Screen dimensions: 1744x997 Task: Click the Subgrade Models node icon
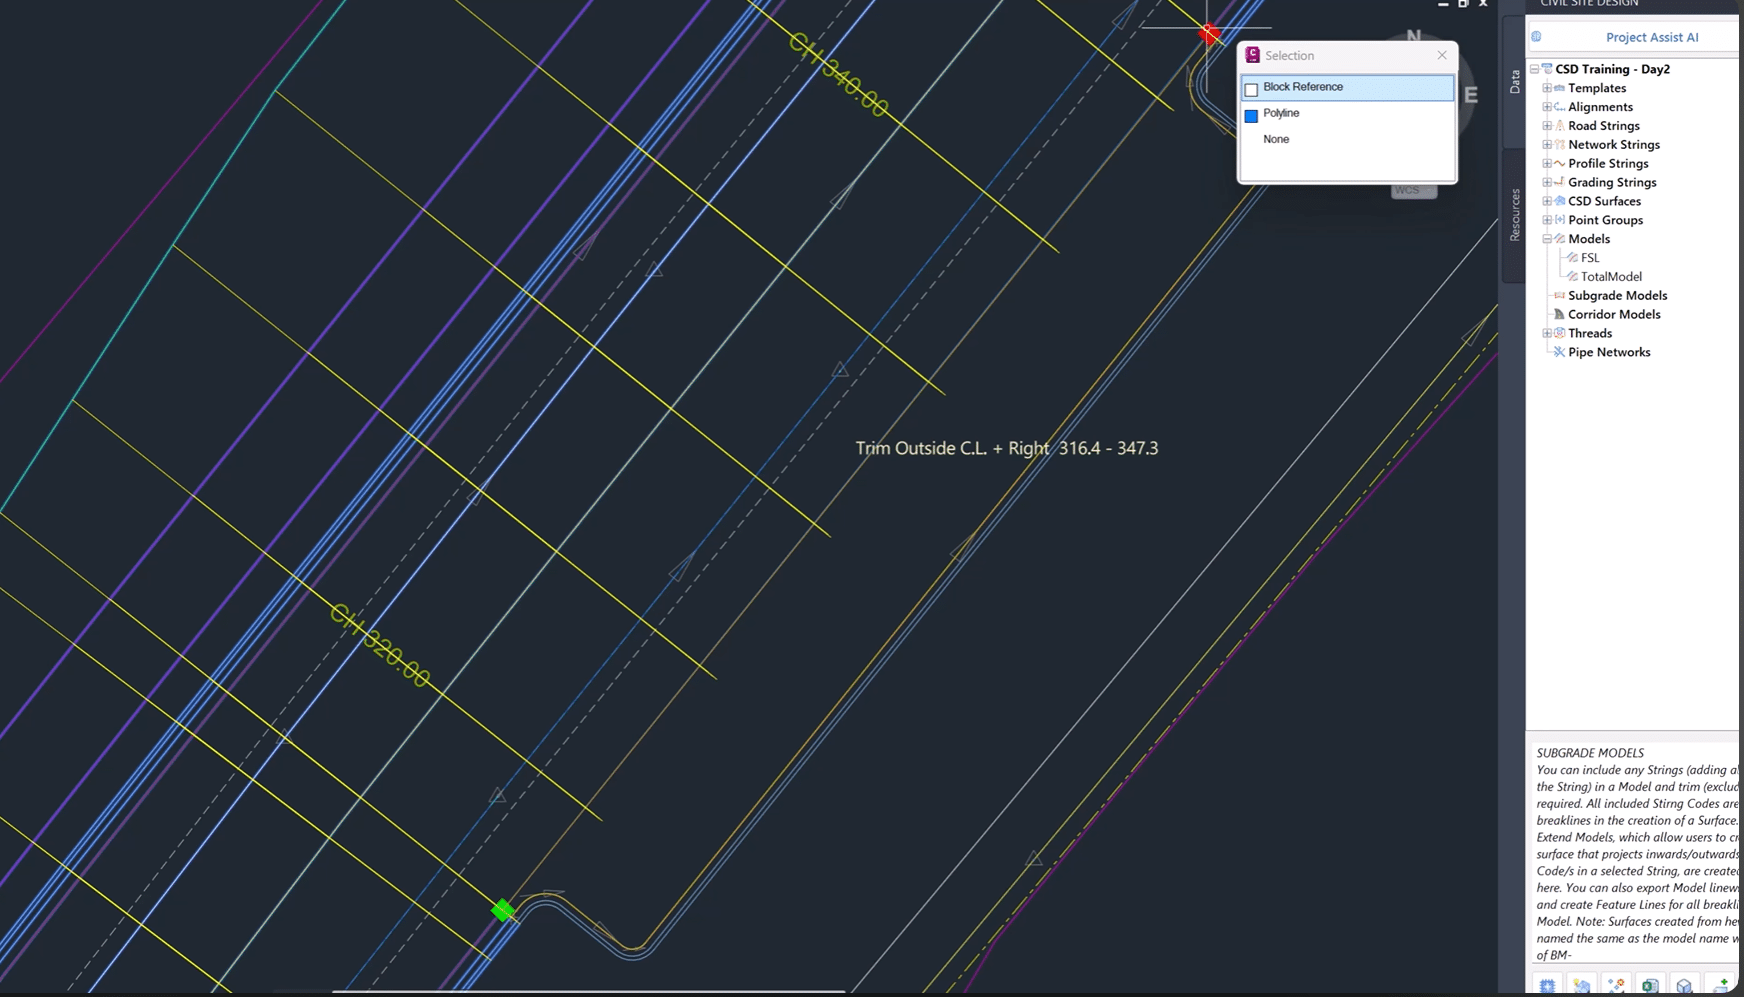point(1559,296)
